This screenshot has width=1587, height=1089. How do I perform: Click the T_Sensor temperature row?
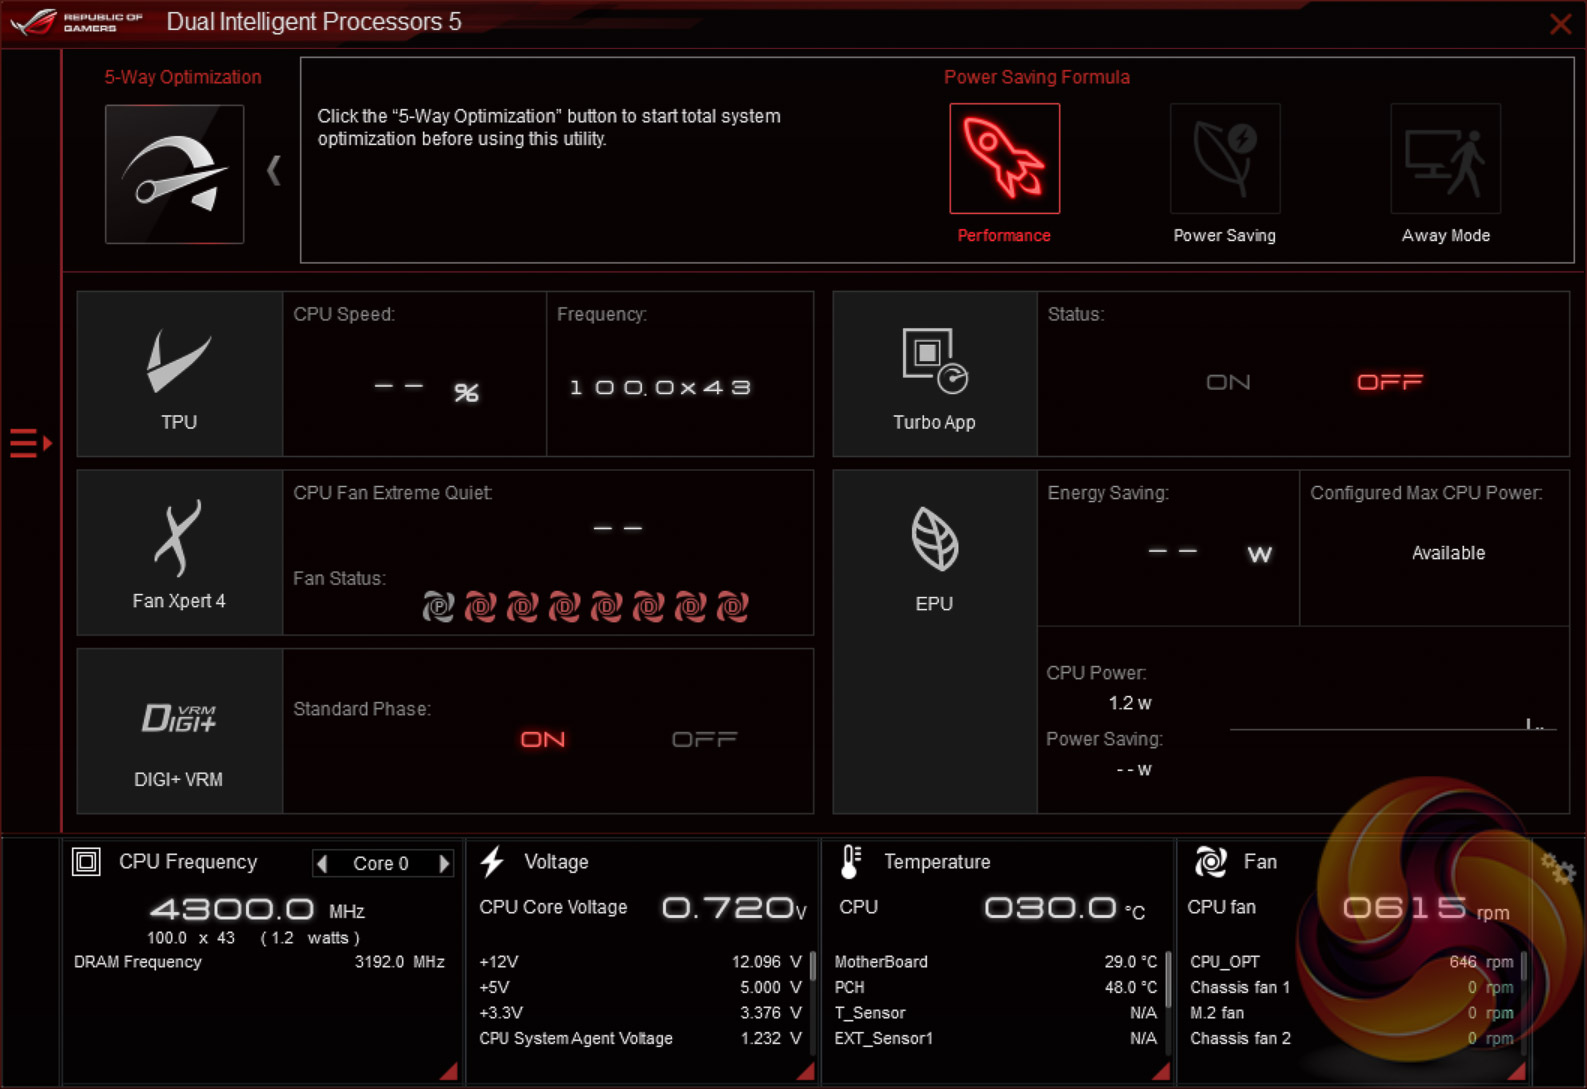996,1013
